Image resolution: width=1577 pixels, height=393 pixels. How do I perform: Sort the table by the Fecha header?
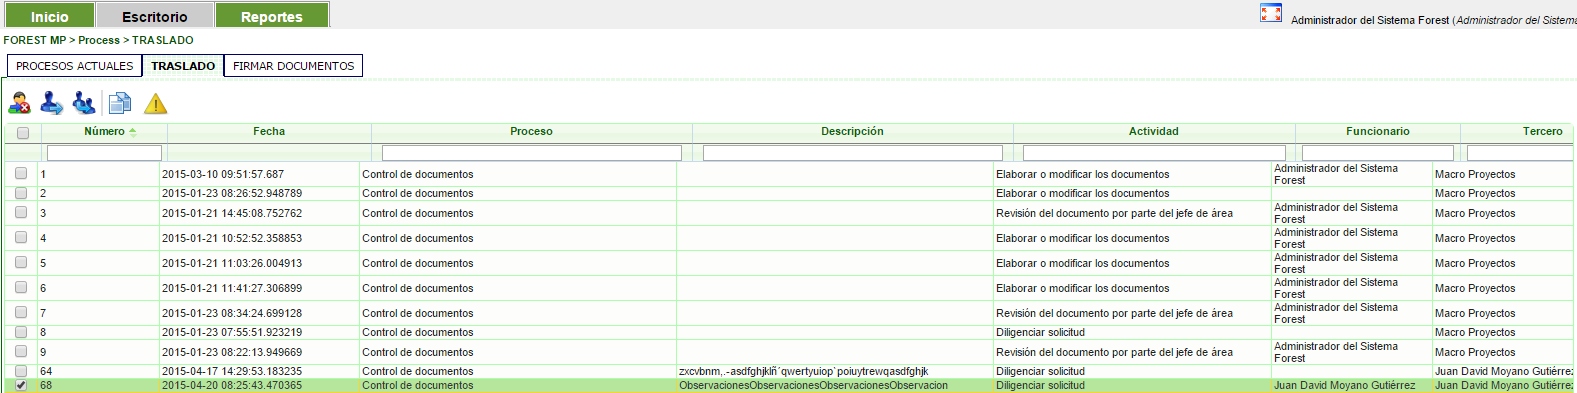269,131
